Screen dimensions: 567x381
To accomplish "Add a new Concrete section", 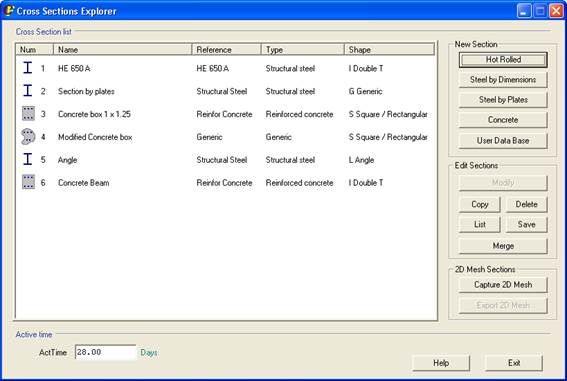I will pyautogui.click(x=503, y=120).
